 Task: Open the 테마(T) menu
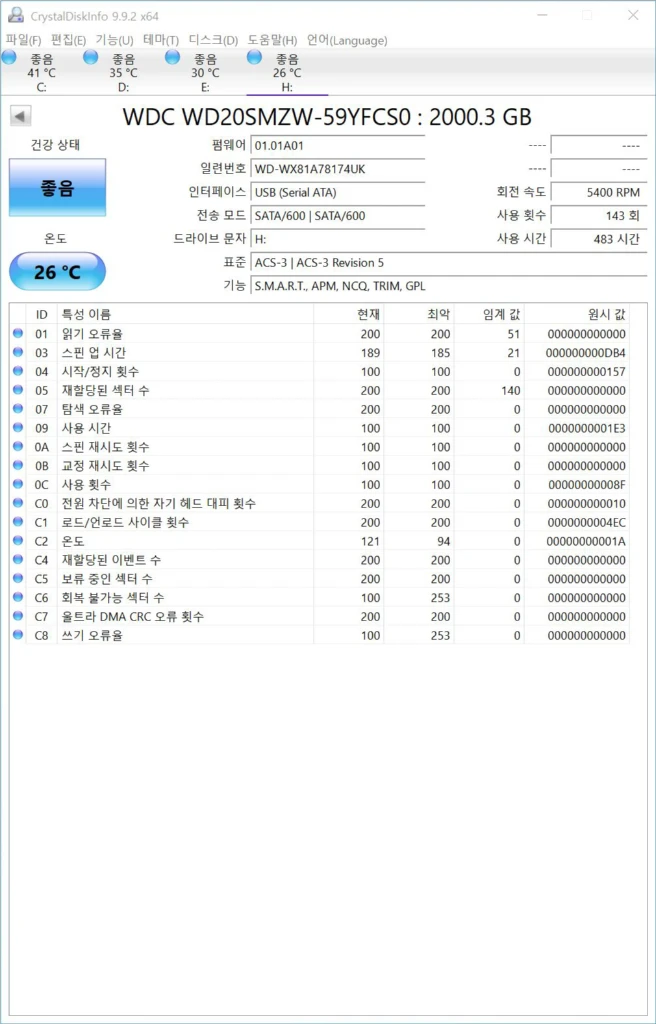tap(161, 40)
